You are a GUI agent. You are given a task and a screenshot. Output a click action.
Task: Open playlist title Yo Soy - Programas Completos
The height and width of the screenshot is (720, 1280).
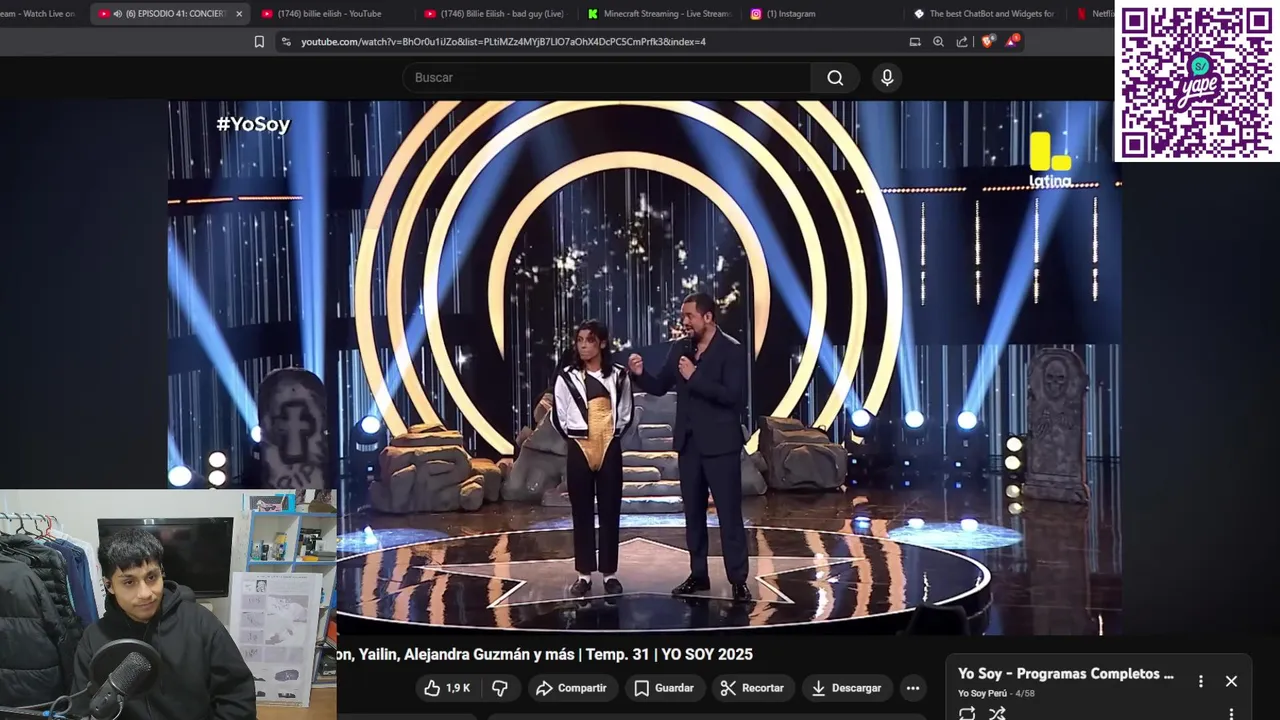click(x=1066, y=674)
